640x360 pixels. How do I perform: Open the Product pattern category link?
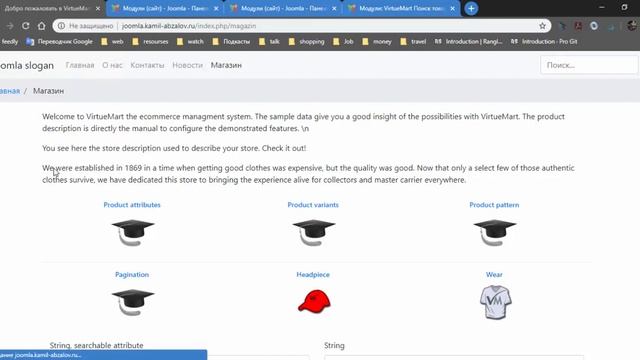[x=494, y=205]
